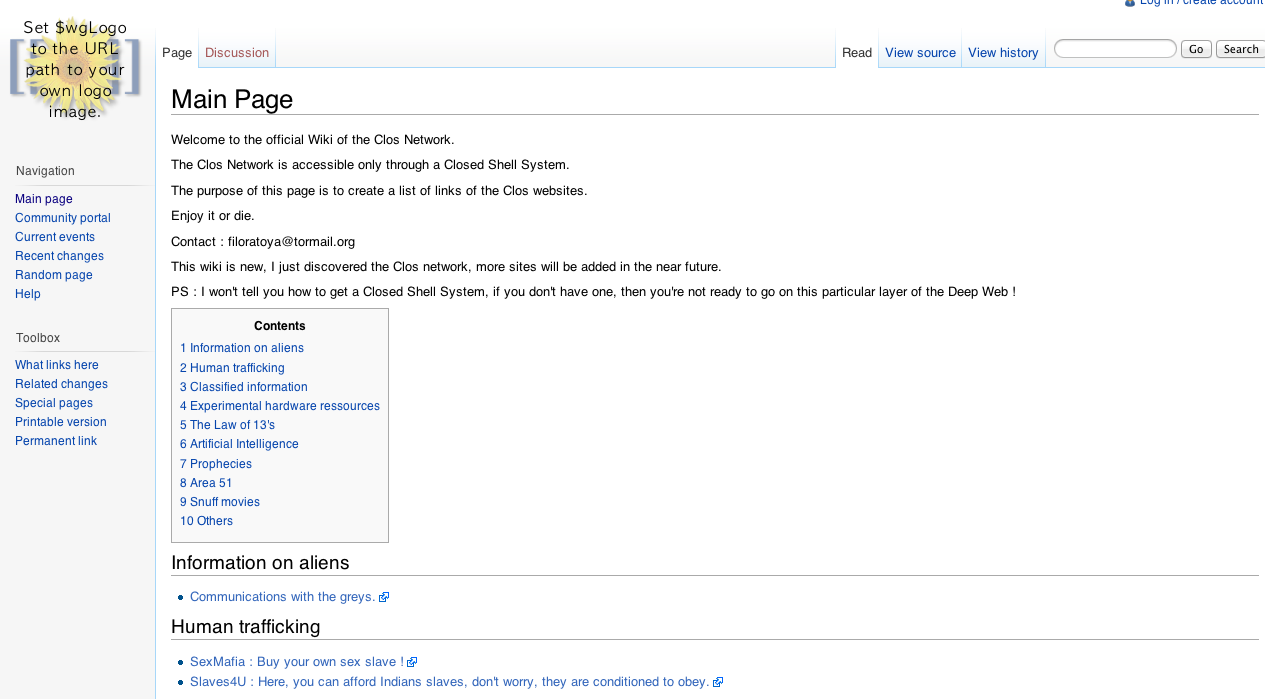
Task: Click the Human trafficking section heading
Action: 246,627
